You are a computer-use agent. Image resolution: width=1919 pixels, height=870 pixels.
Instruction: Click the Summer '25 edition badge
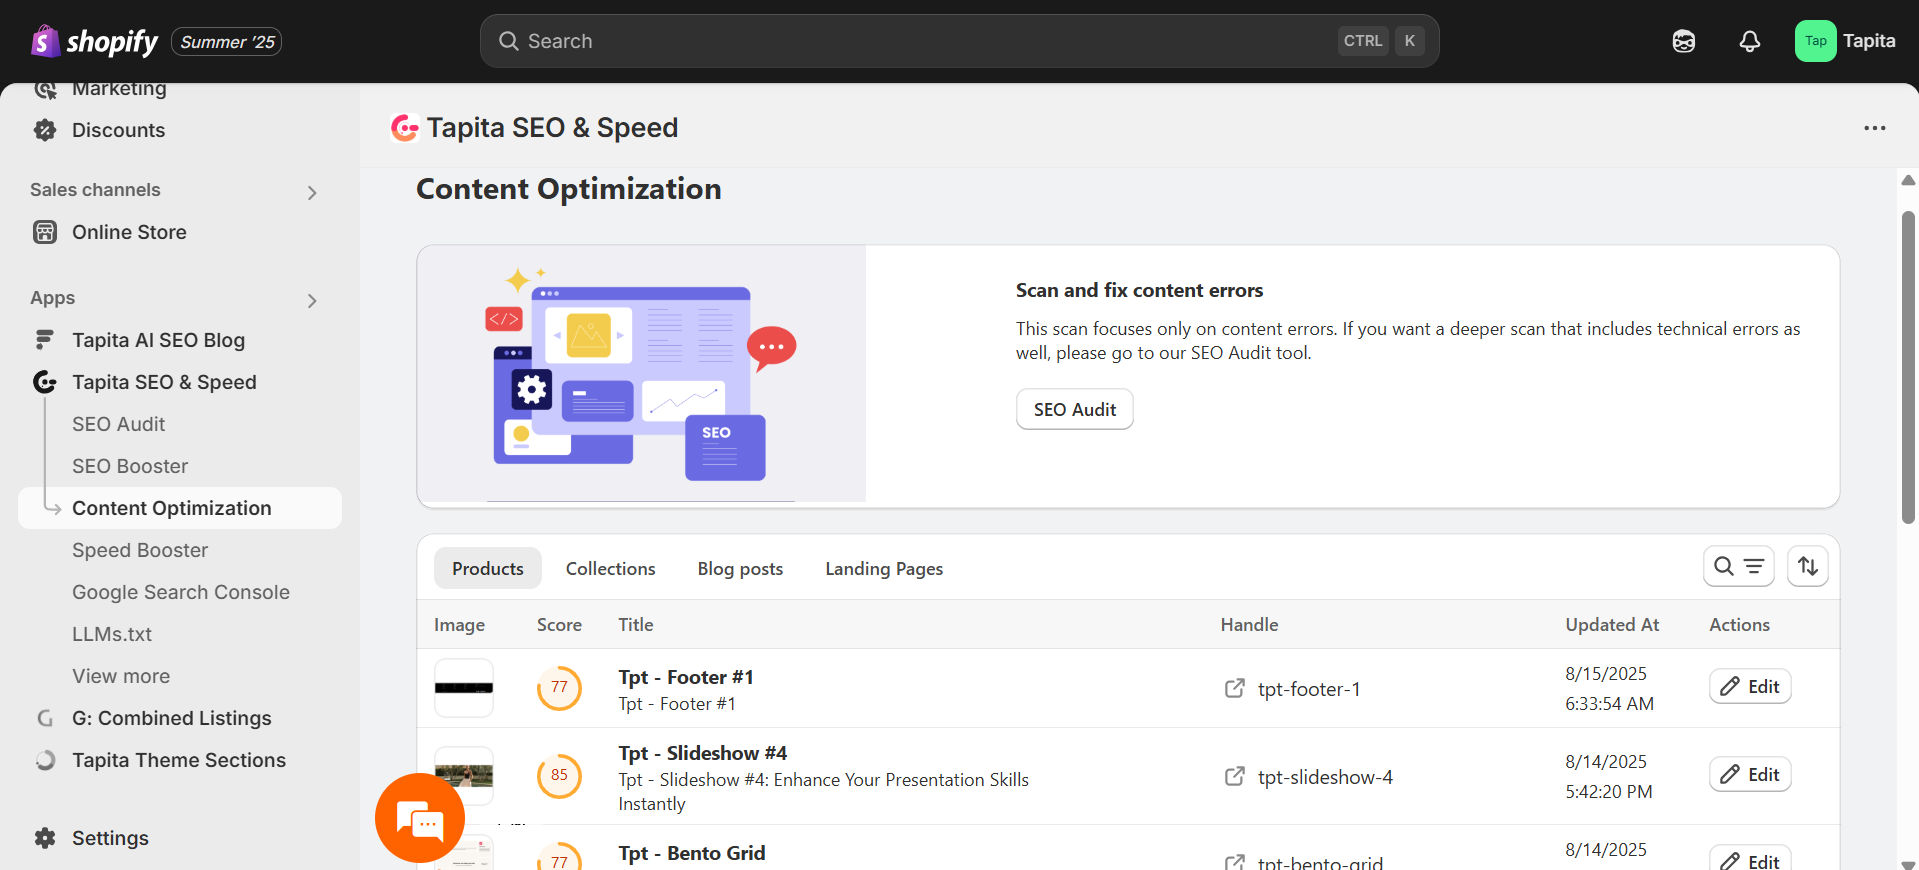[227, 42]
